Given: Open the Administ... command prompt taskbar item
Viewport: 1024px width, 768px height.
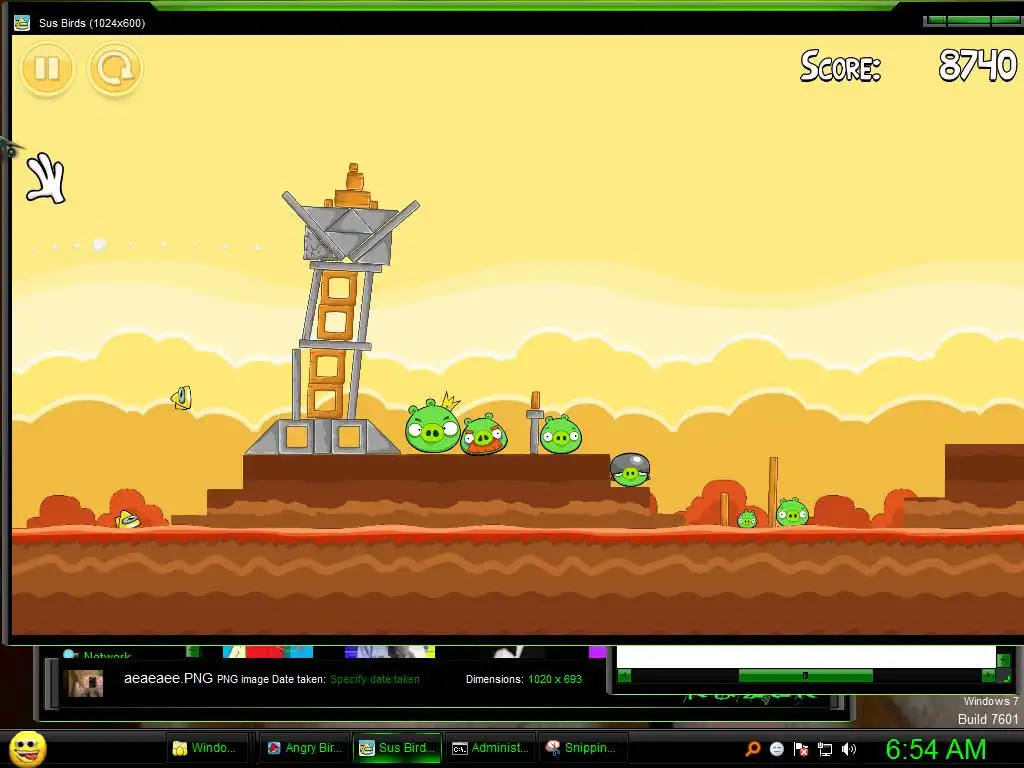Looking at the screenshot, I should (x=490, y=748).
